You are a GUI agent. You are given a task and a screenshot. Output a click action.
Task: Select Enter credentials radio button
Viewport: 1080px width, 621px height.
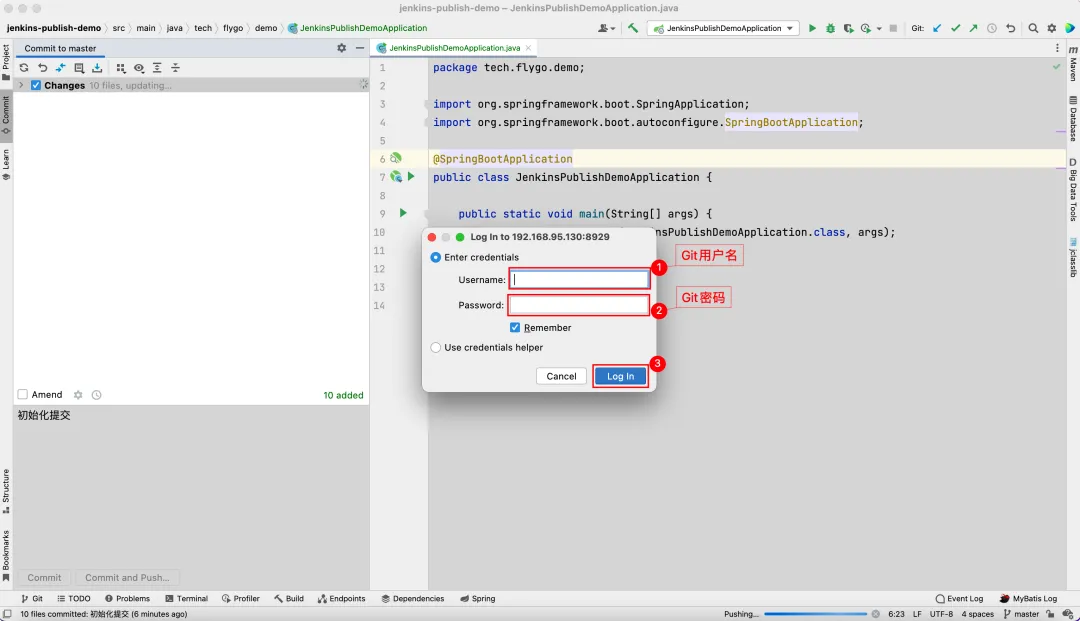435,257
